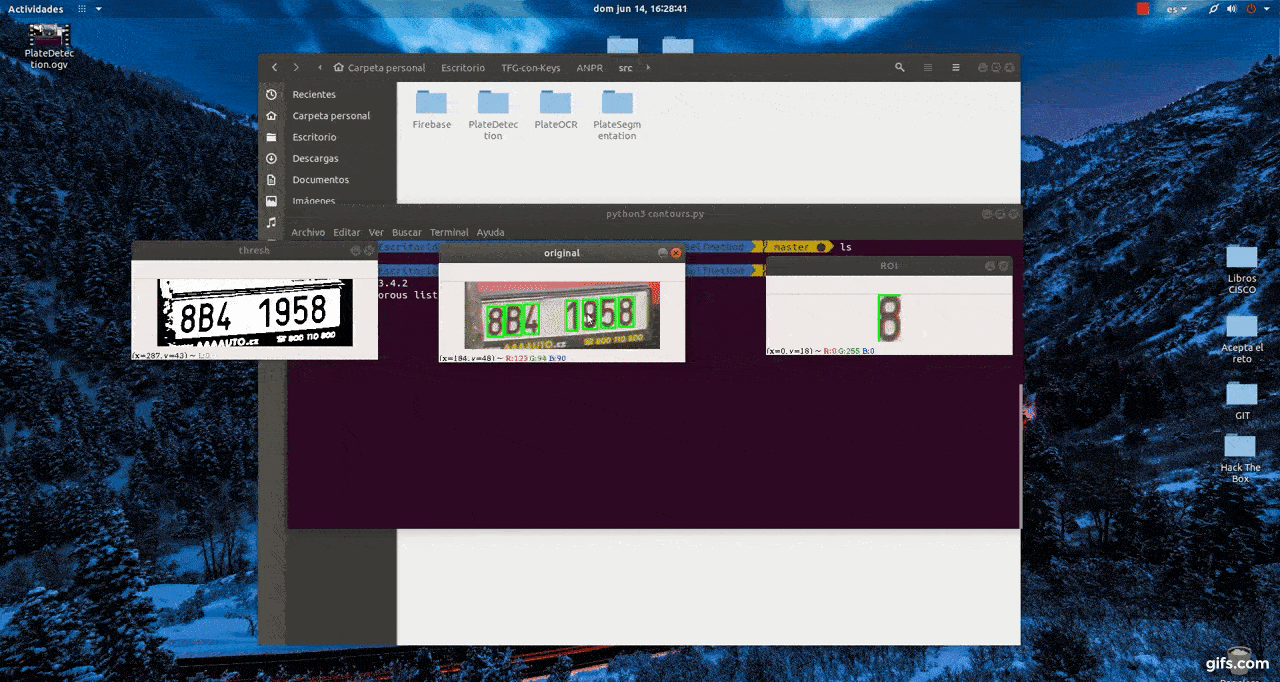Viewport: 1280px width, 682px height.
Task: Go back with the left arrow
Action: pos(275,67)
